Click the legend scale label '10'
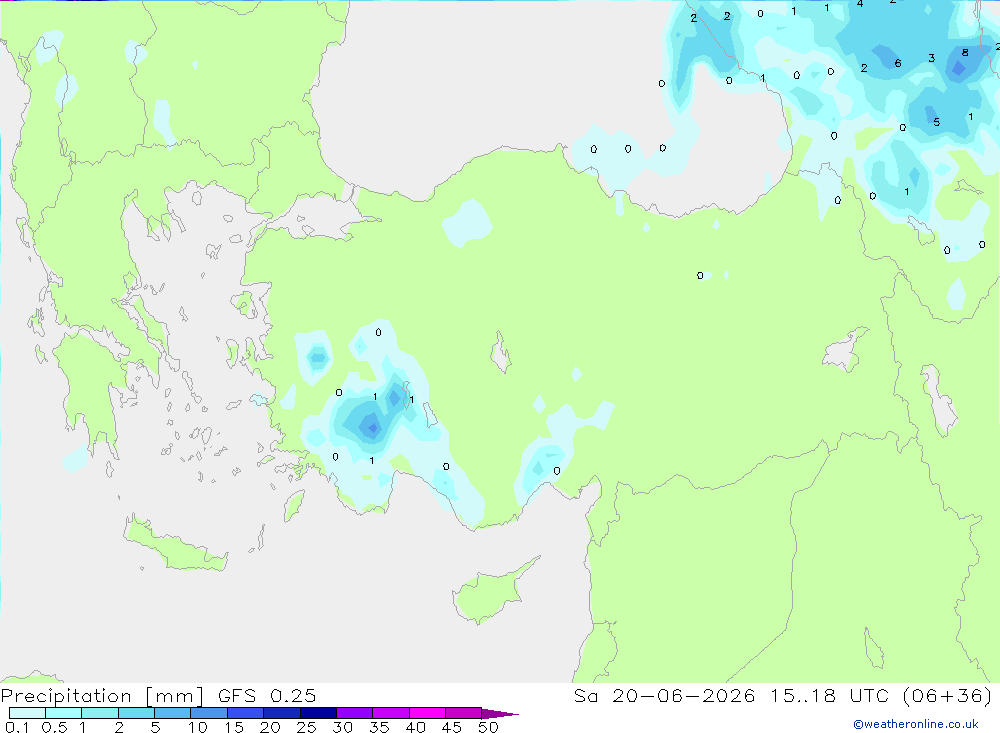Viewport: 1000px width, 733px height. pos(198,727)
